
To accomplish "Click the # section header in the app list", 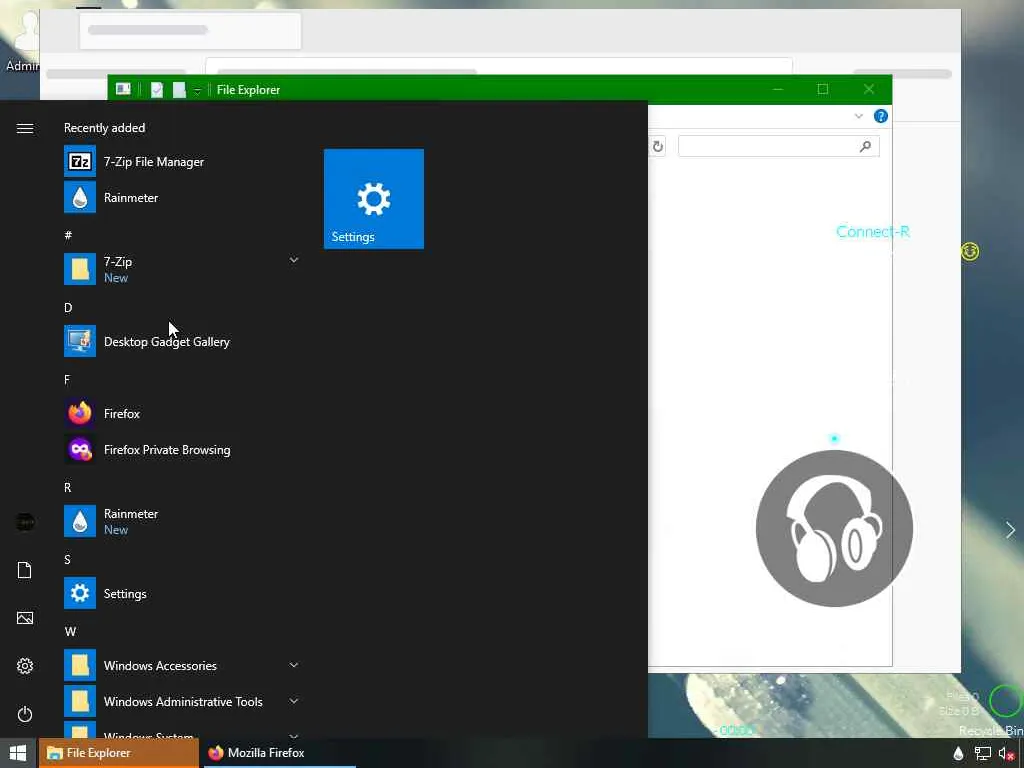I will [x=68, y=235].
